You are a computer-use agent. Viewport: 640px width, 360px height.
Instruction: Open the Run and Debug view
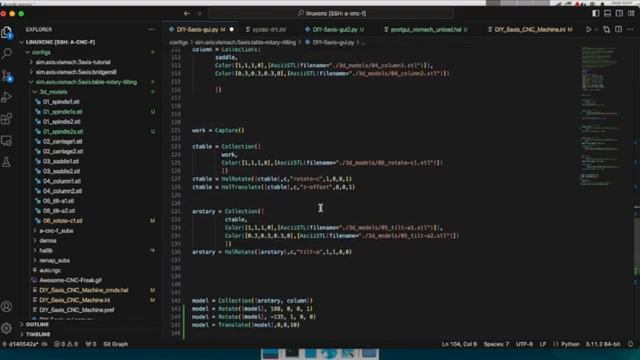tap(7, 97)
